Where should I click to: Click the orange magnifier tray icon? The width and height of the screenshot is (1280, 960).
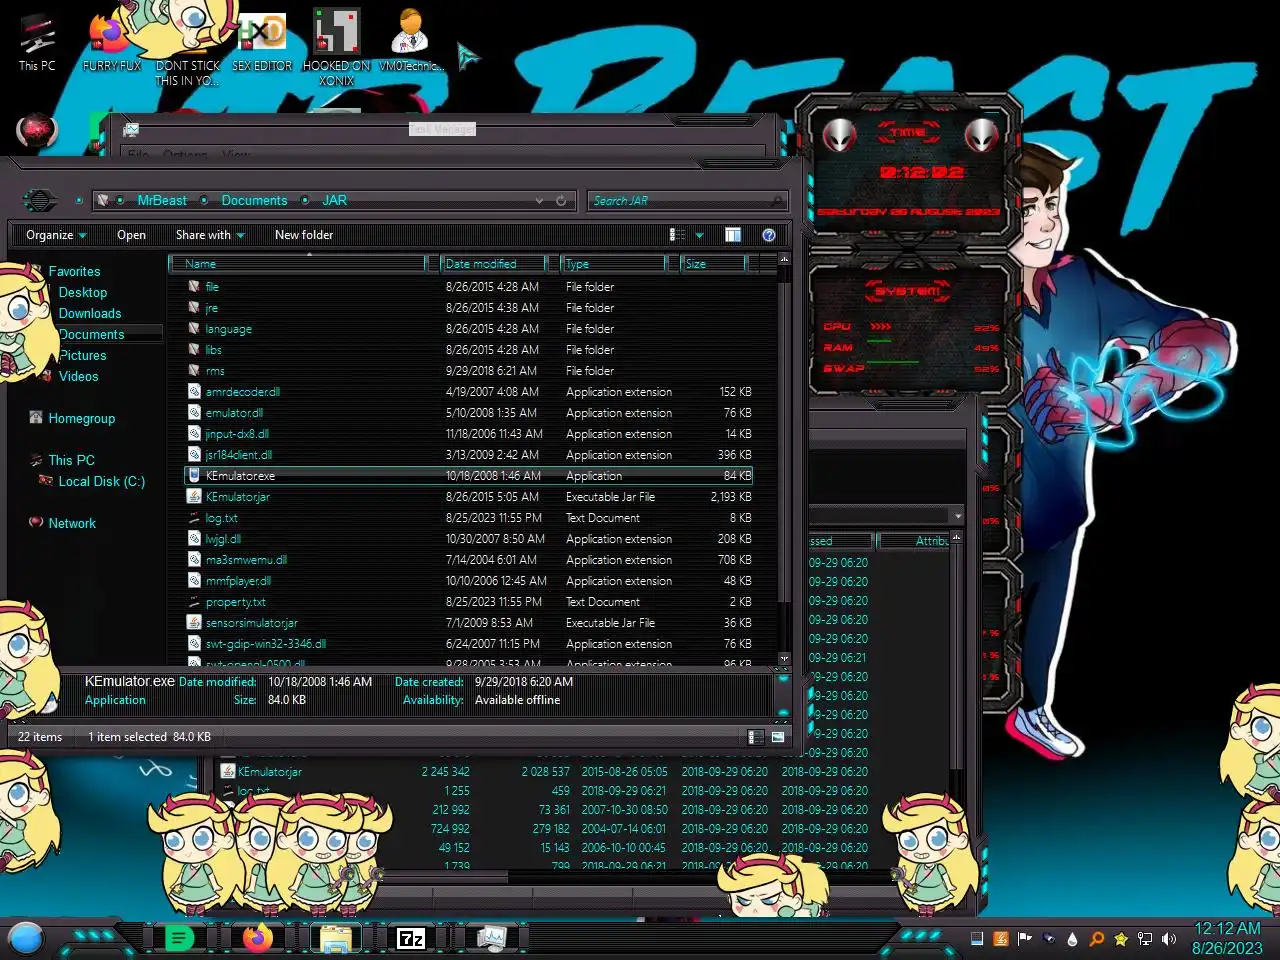[x=1096, y=939]
